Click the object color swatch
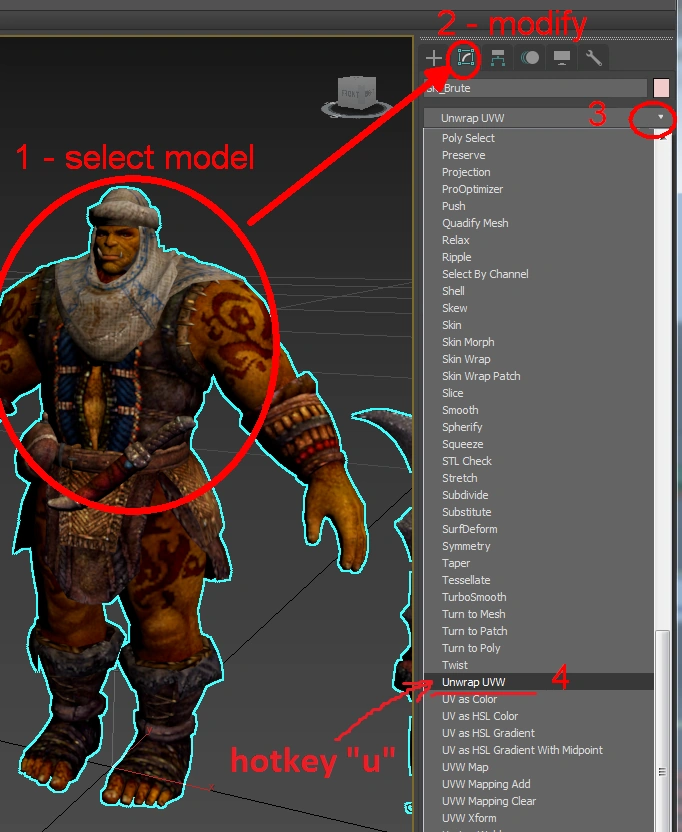Viewport: 682px width, 832px height. [661, 88]
